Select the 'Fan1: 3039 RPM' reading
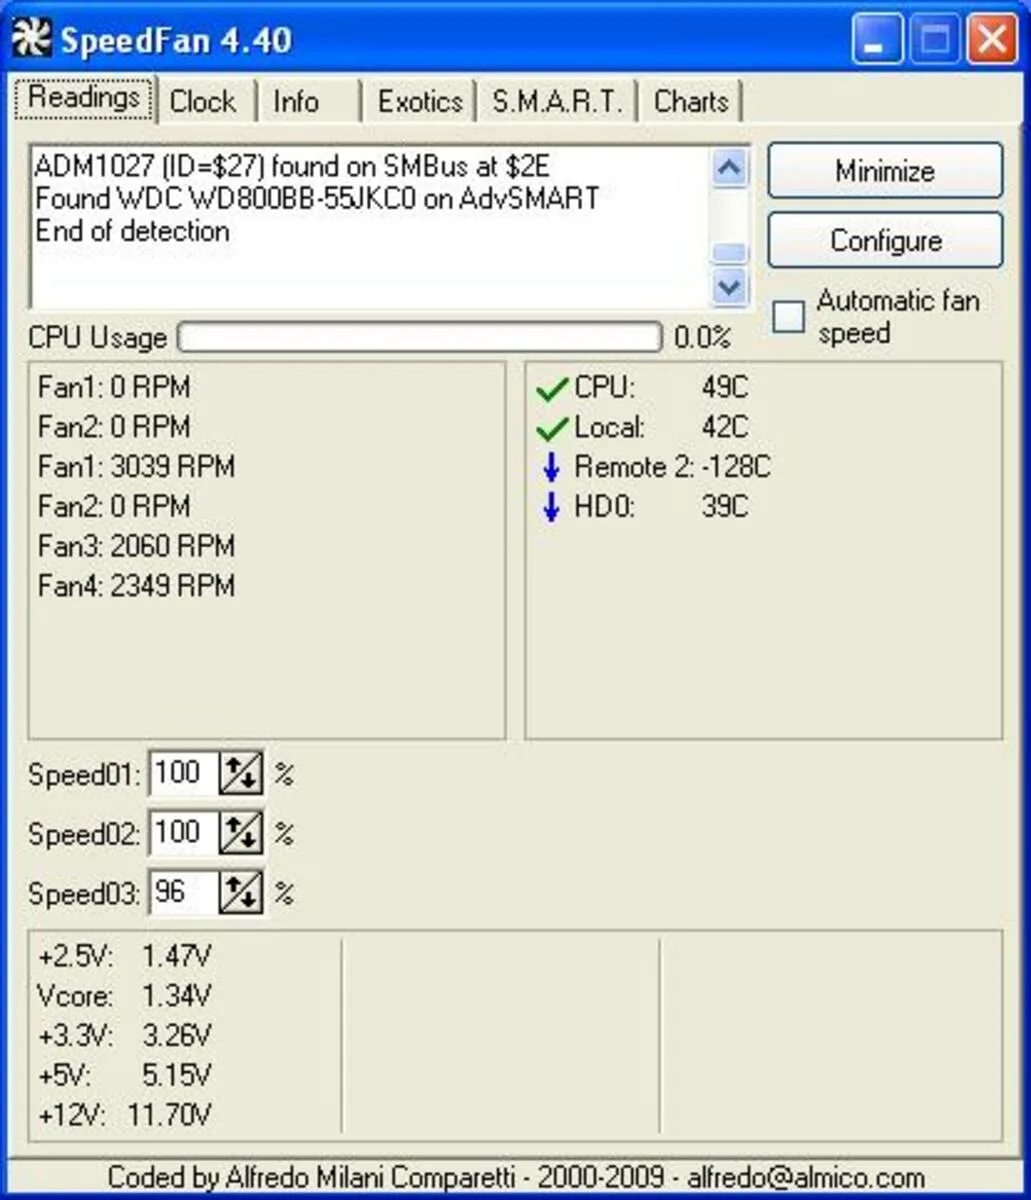The height and width of the screenshot is (1200, 1031). tap(136, 468)
